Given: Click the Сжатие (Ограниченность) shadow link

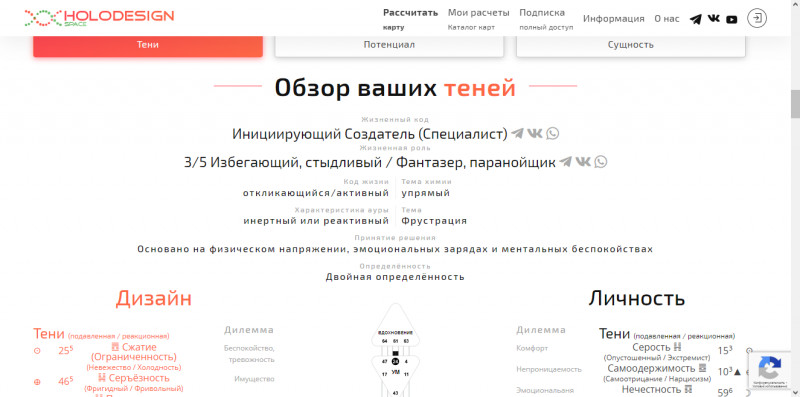Looking at the screenshot, I should tap(134, 352).
